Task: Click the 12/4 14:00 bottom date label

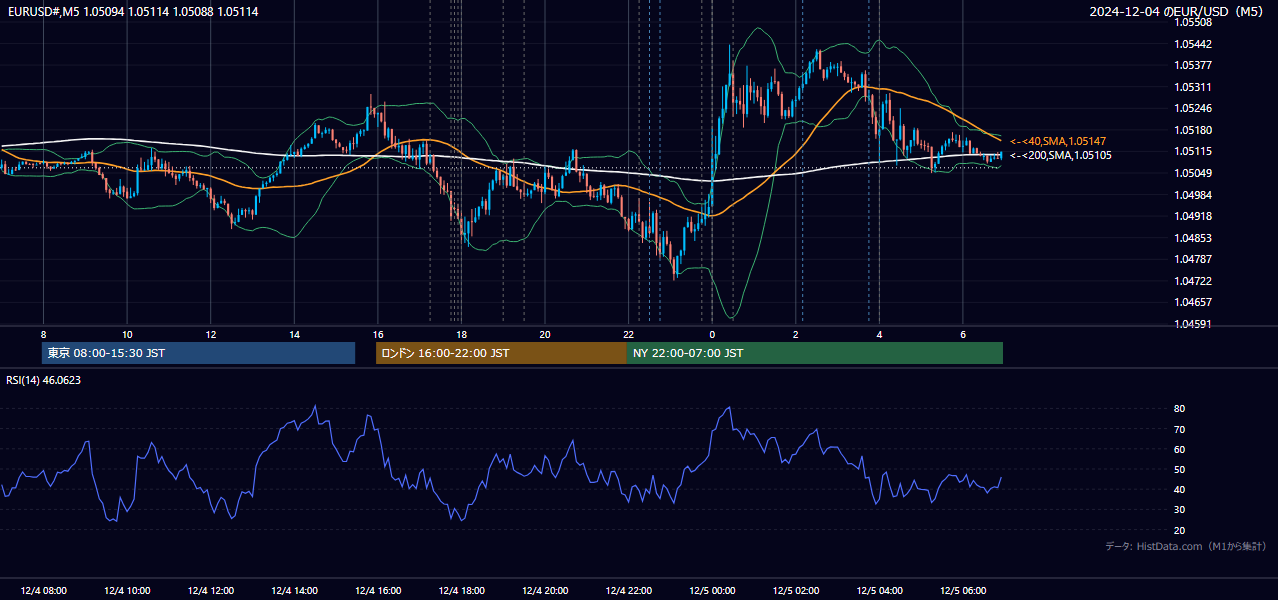Action: point(294,591)
